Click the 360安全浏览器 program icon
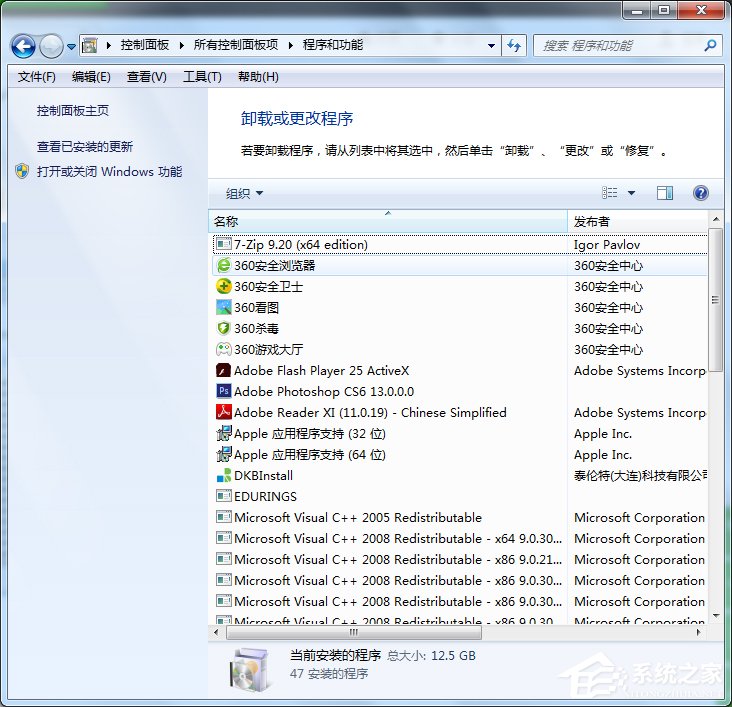This screenshot has height=707, width=732. coord(223,266)
